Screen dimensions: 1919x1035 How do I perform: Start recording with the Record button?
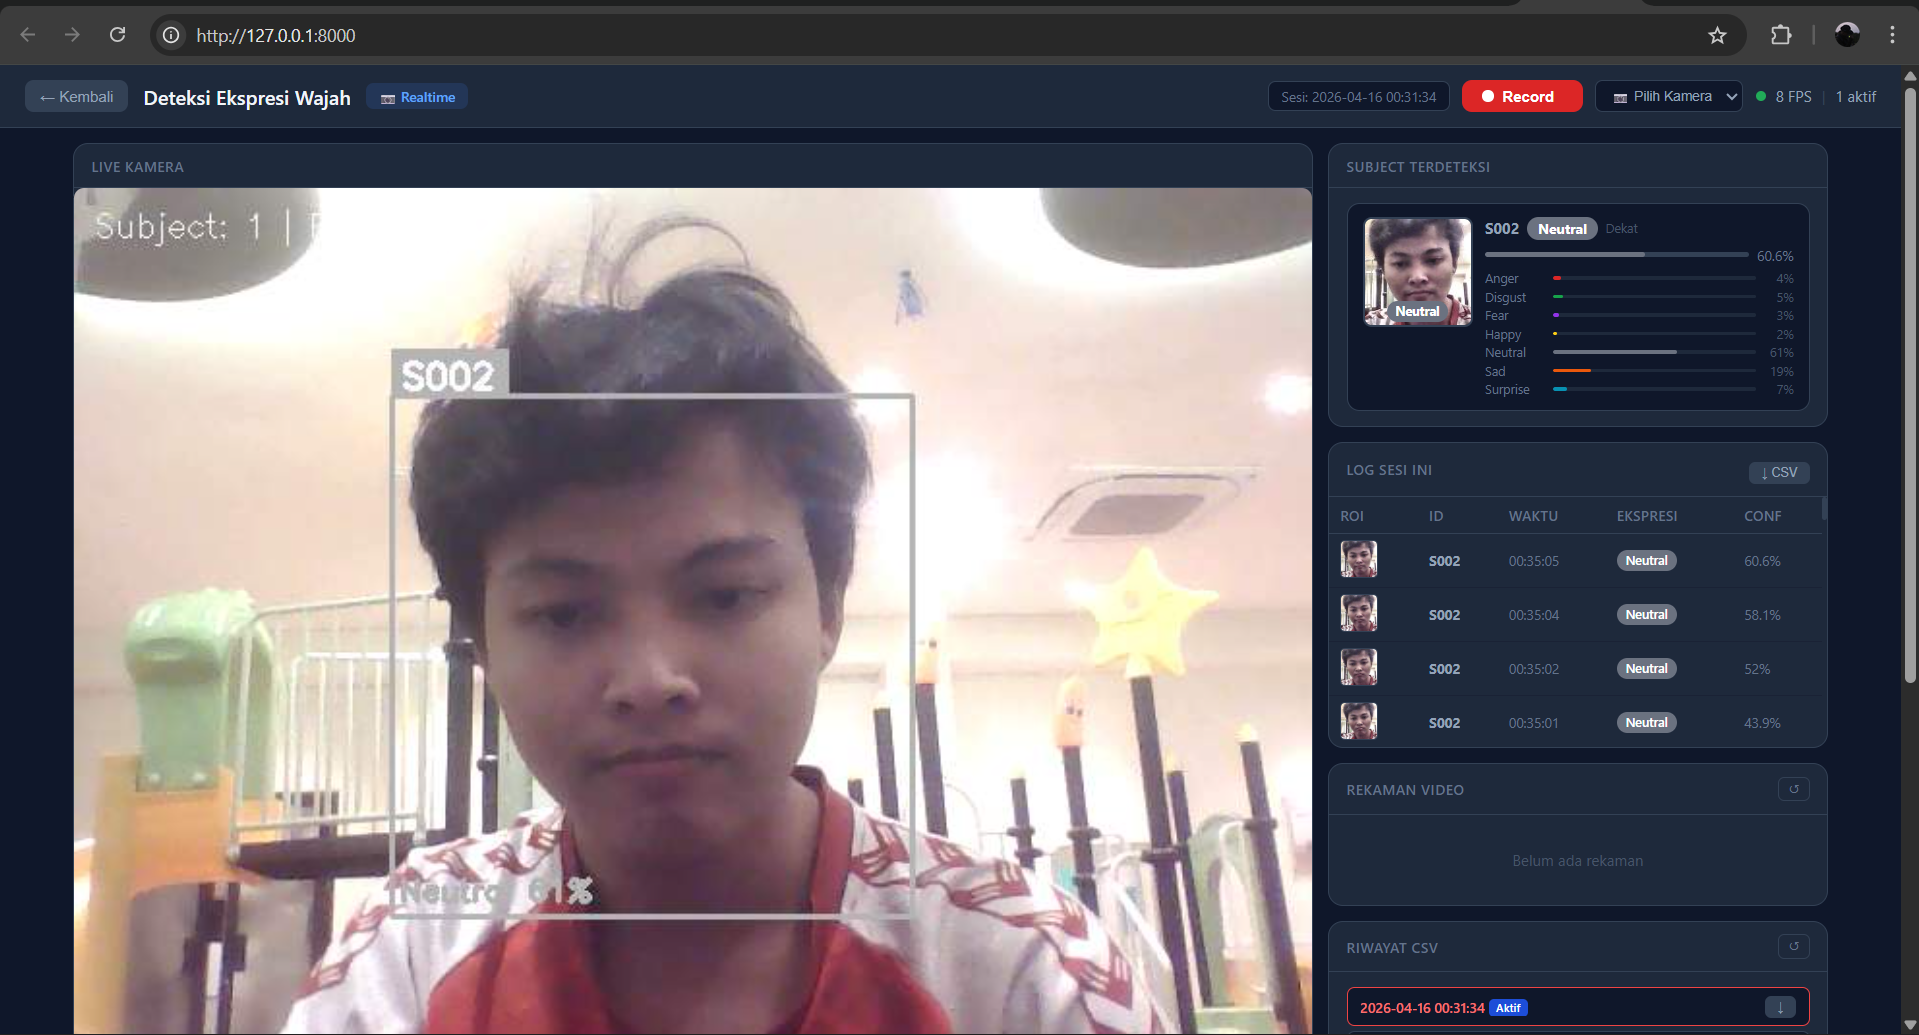click(1521, 96)
